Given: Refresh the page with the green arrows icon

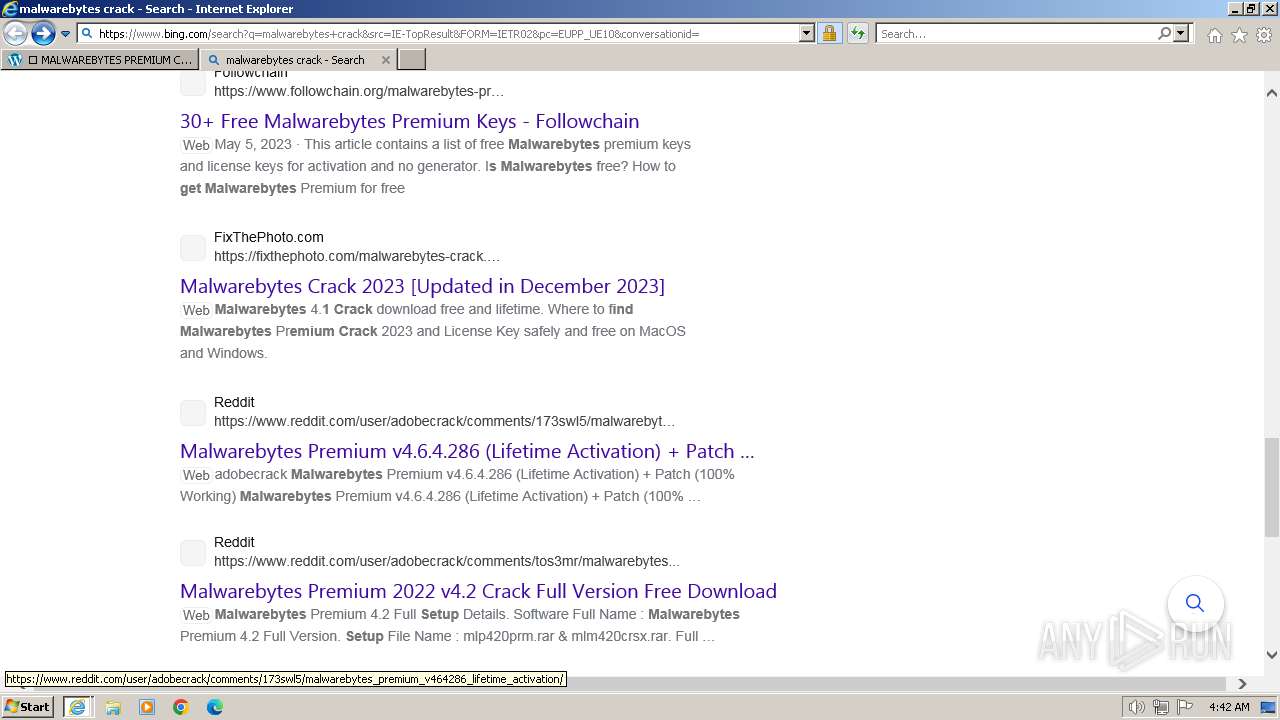Looking at the screenshot, I should point(858,34).
